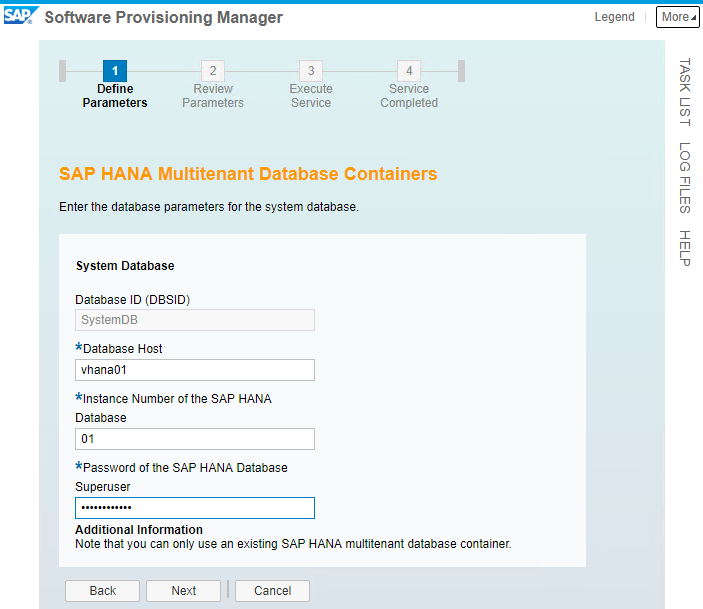Open the HELP side tab
This screenshot has height=609, width=703.
pos(685,248)
